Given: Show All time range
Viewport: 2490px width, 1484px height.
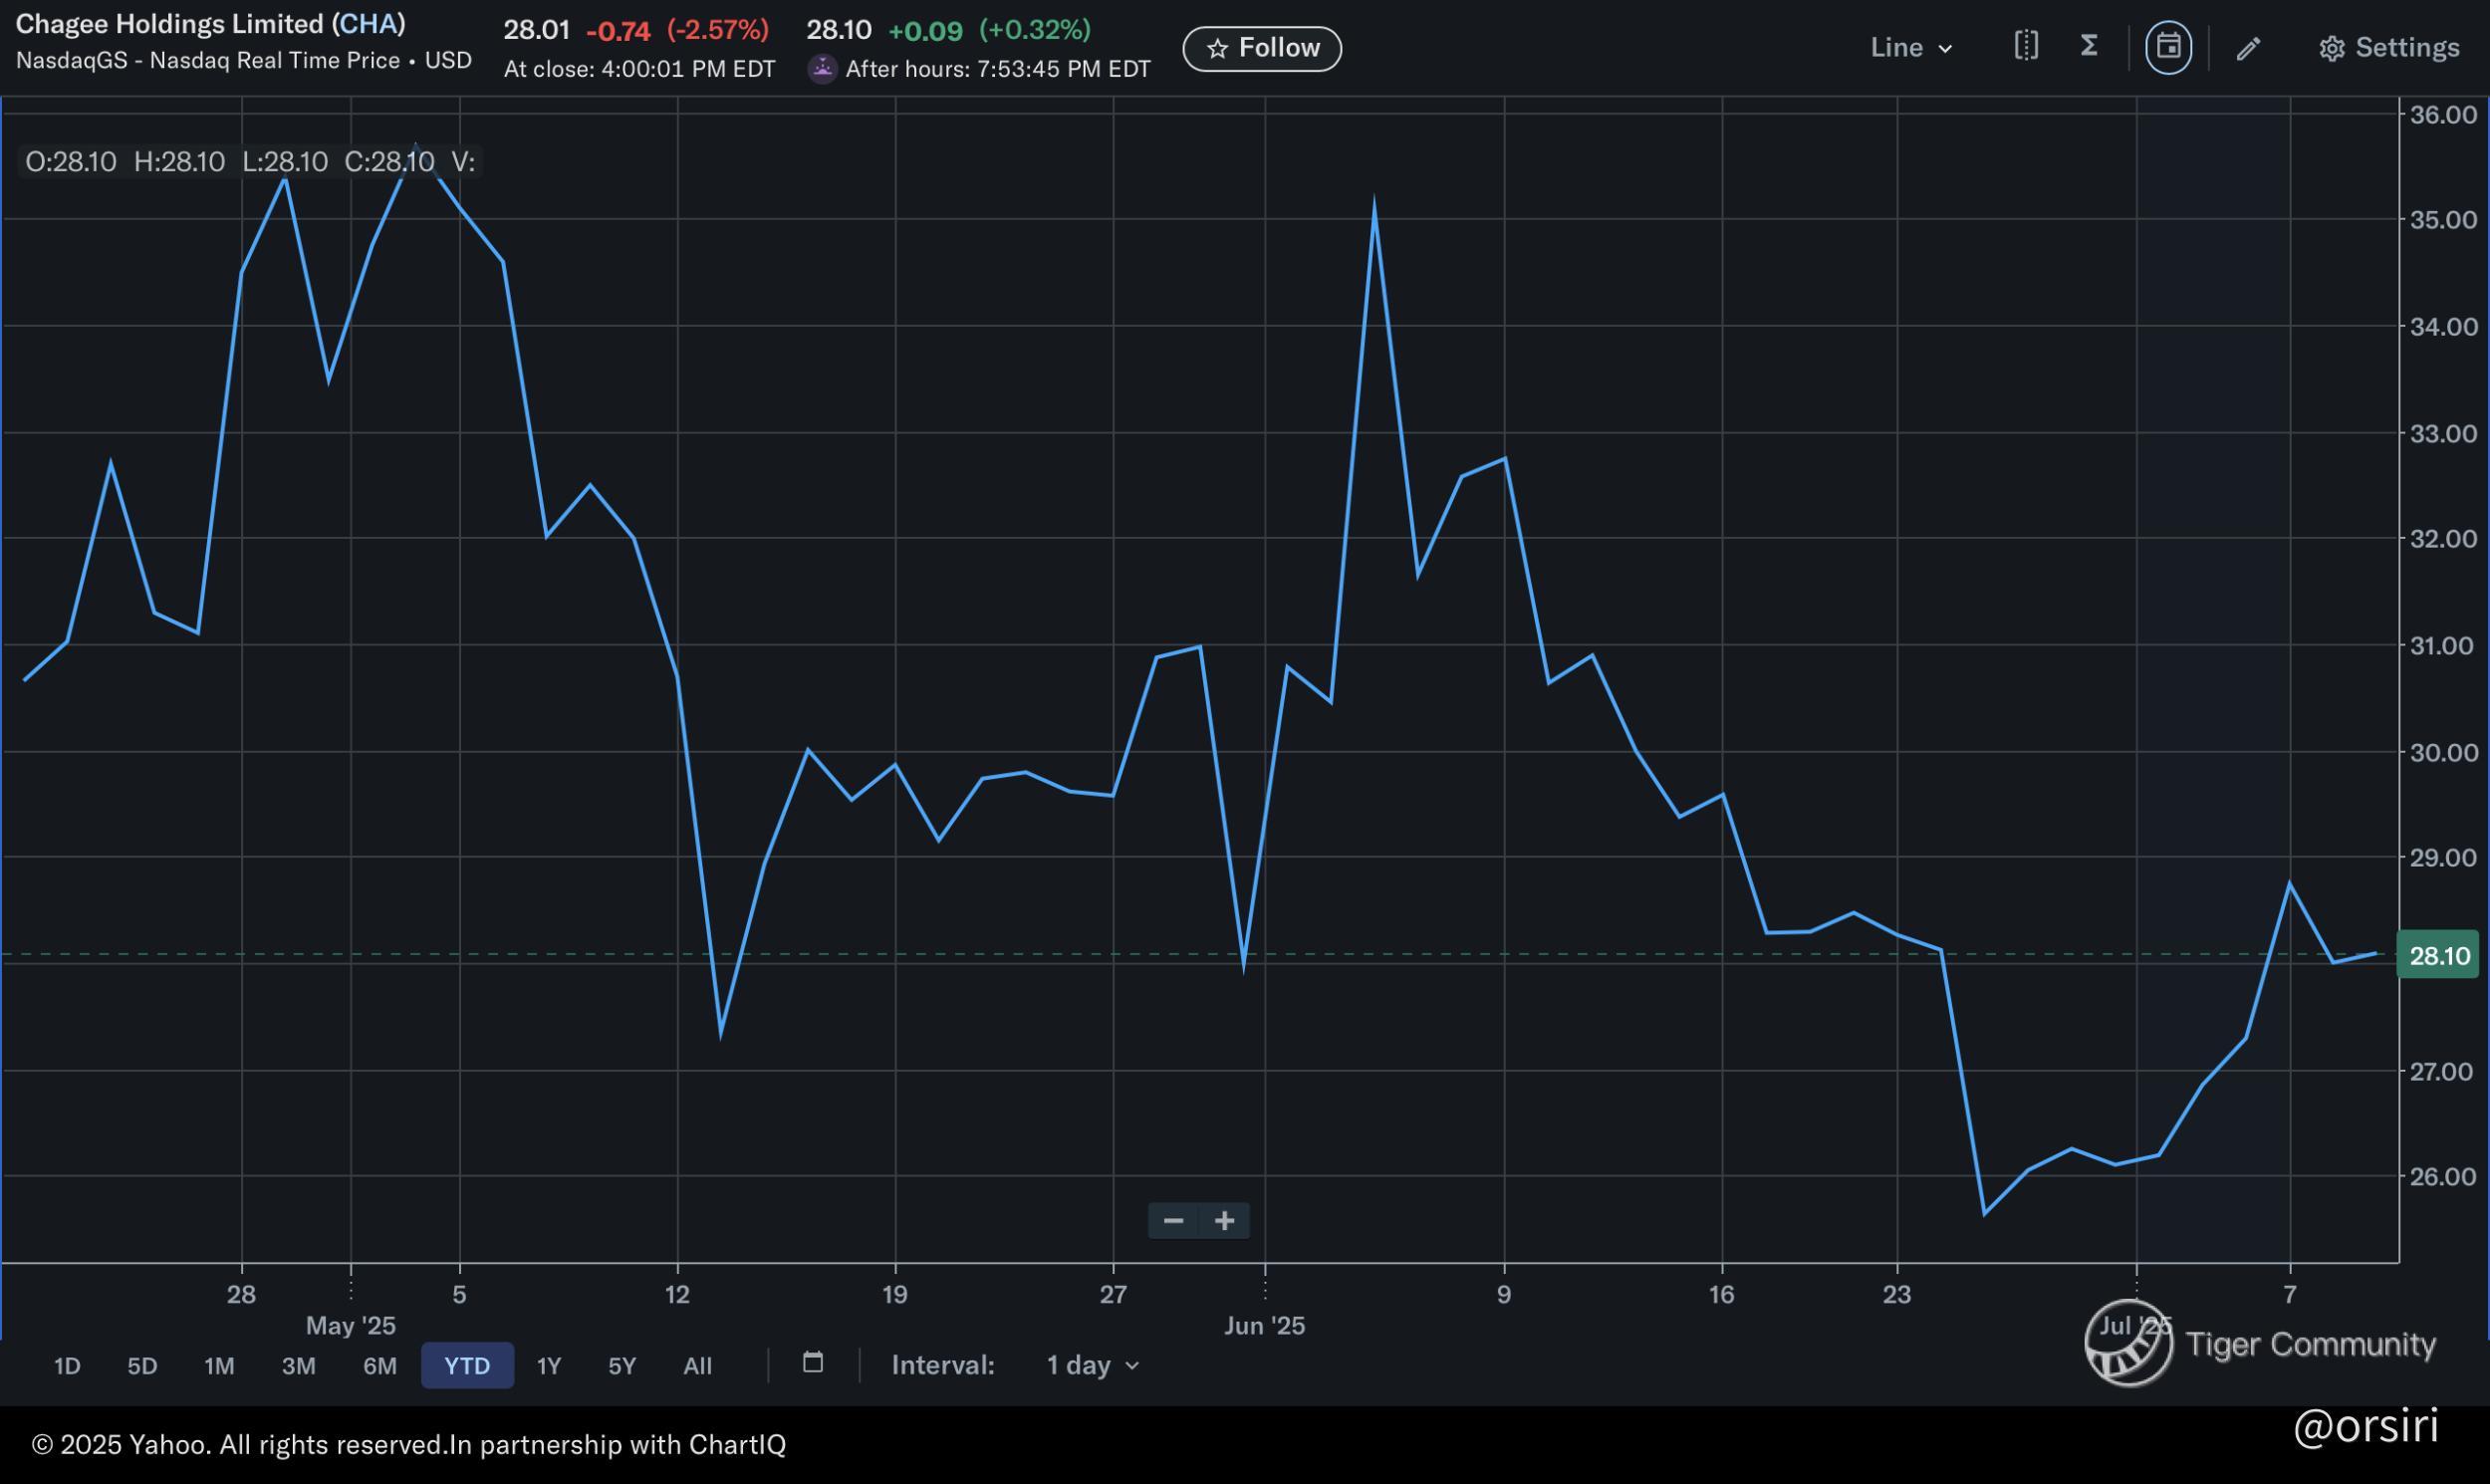Looking at the screenshot, I should click(x=697, y=1366).
